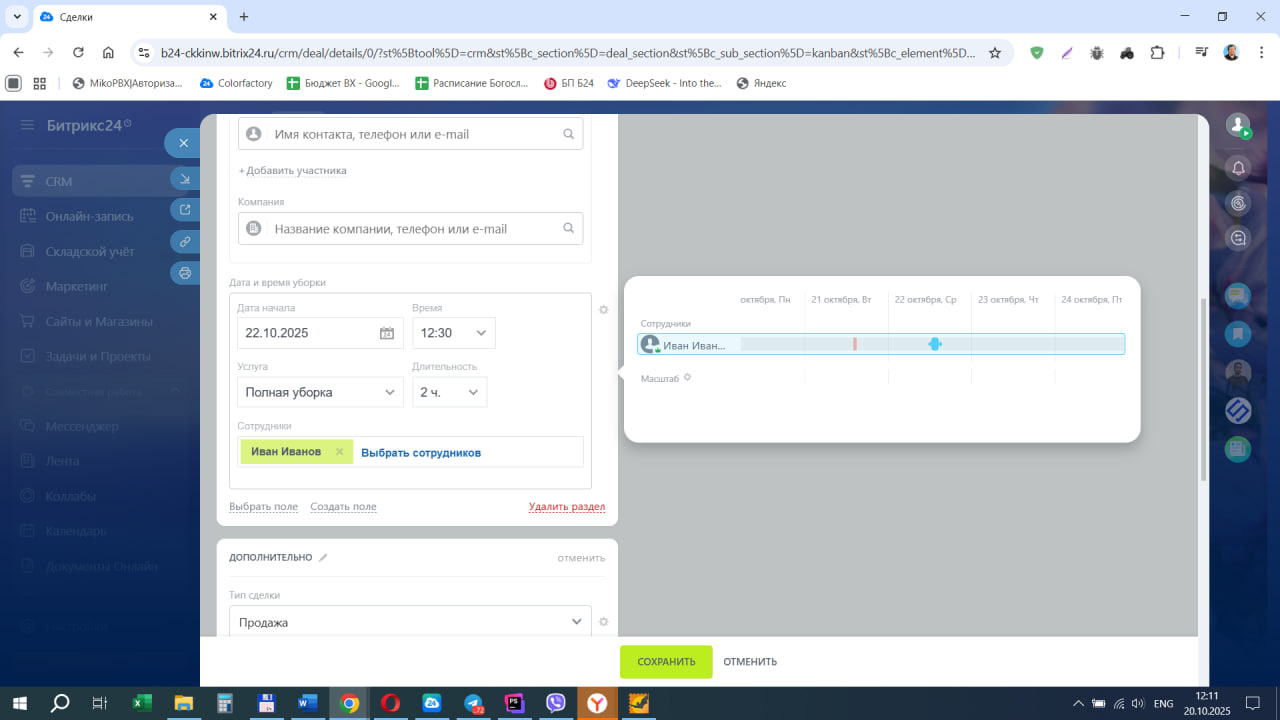This screenshot has height=720, width=1280.
Task: Reload the page in the browser
Action: pos(78,53)
